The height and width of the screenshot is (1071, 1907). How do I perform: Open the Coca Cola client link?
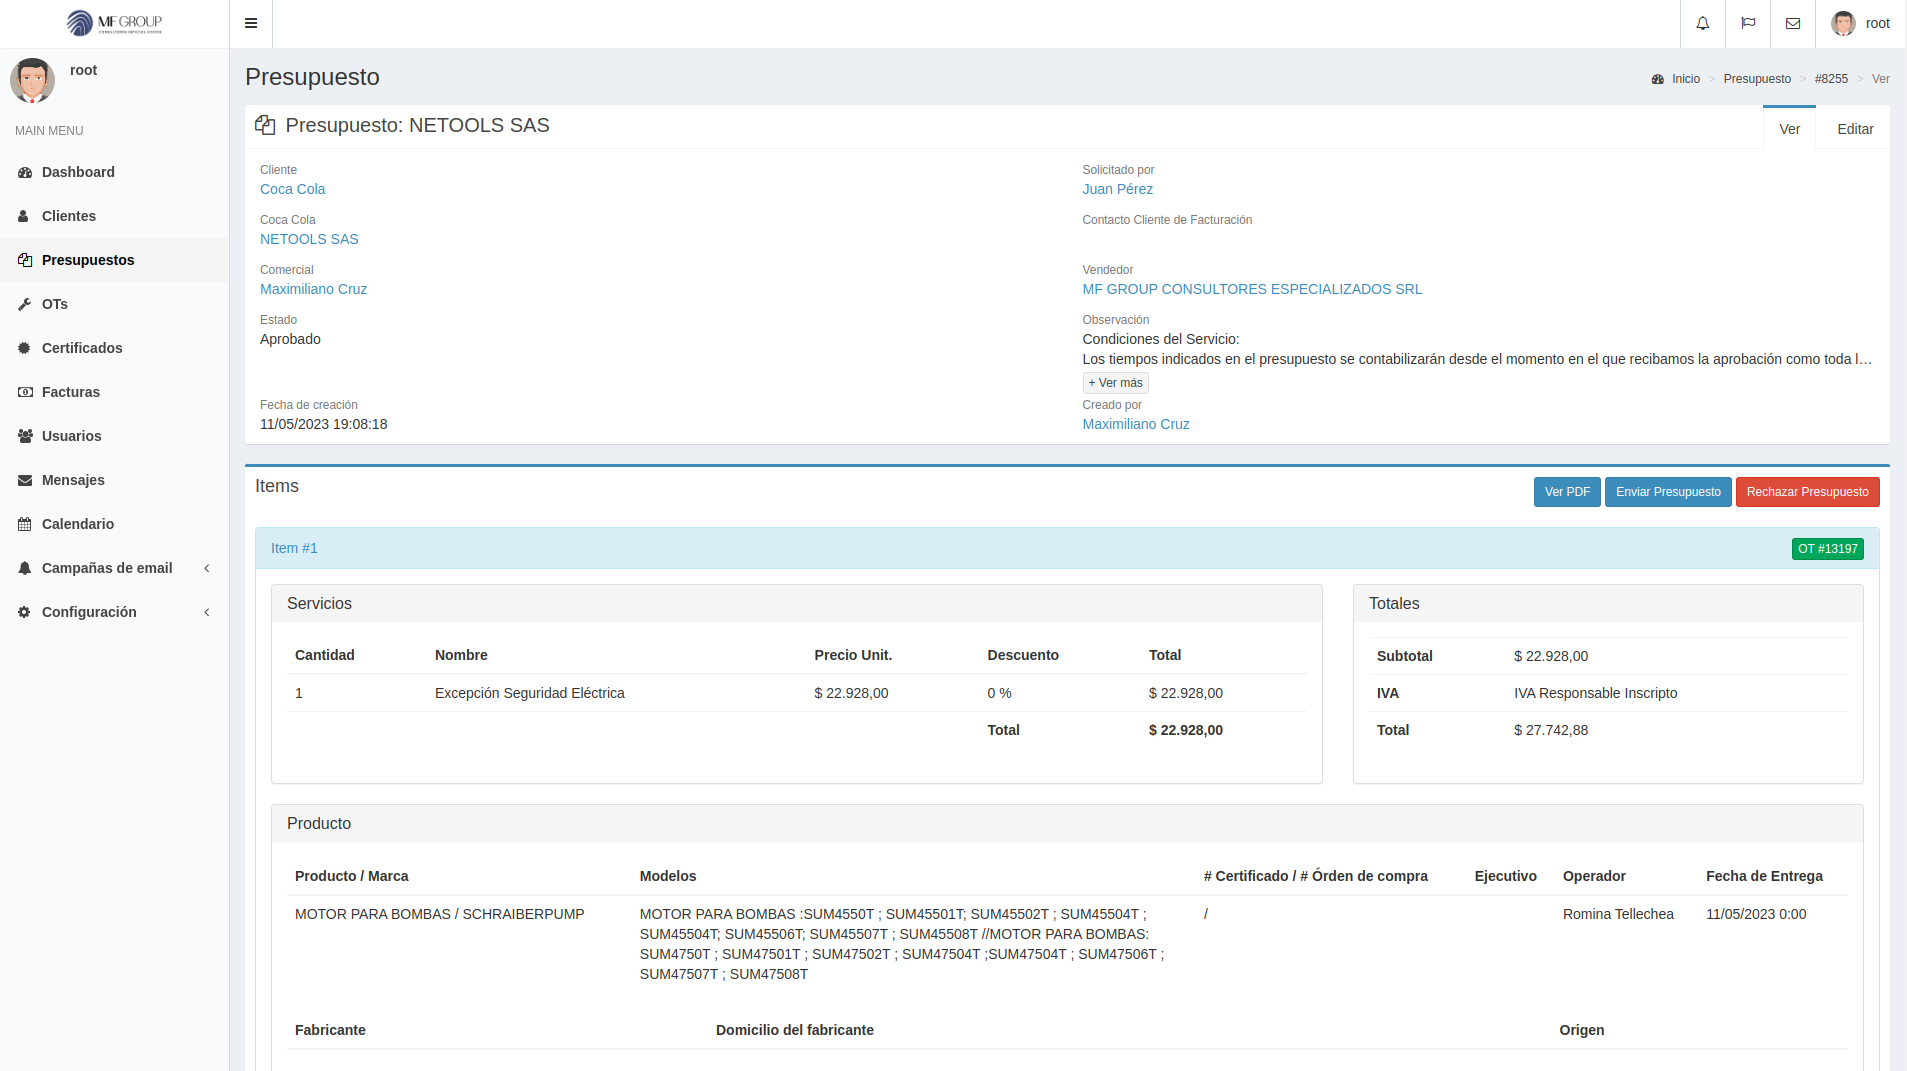[x=292, y=189]
